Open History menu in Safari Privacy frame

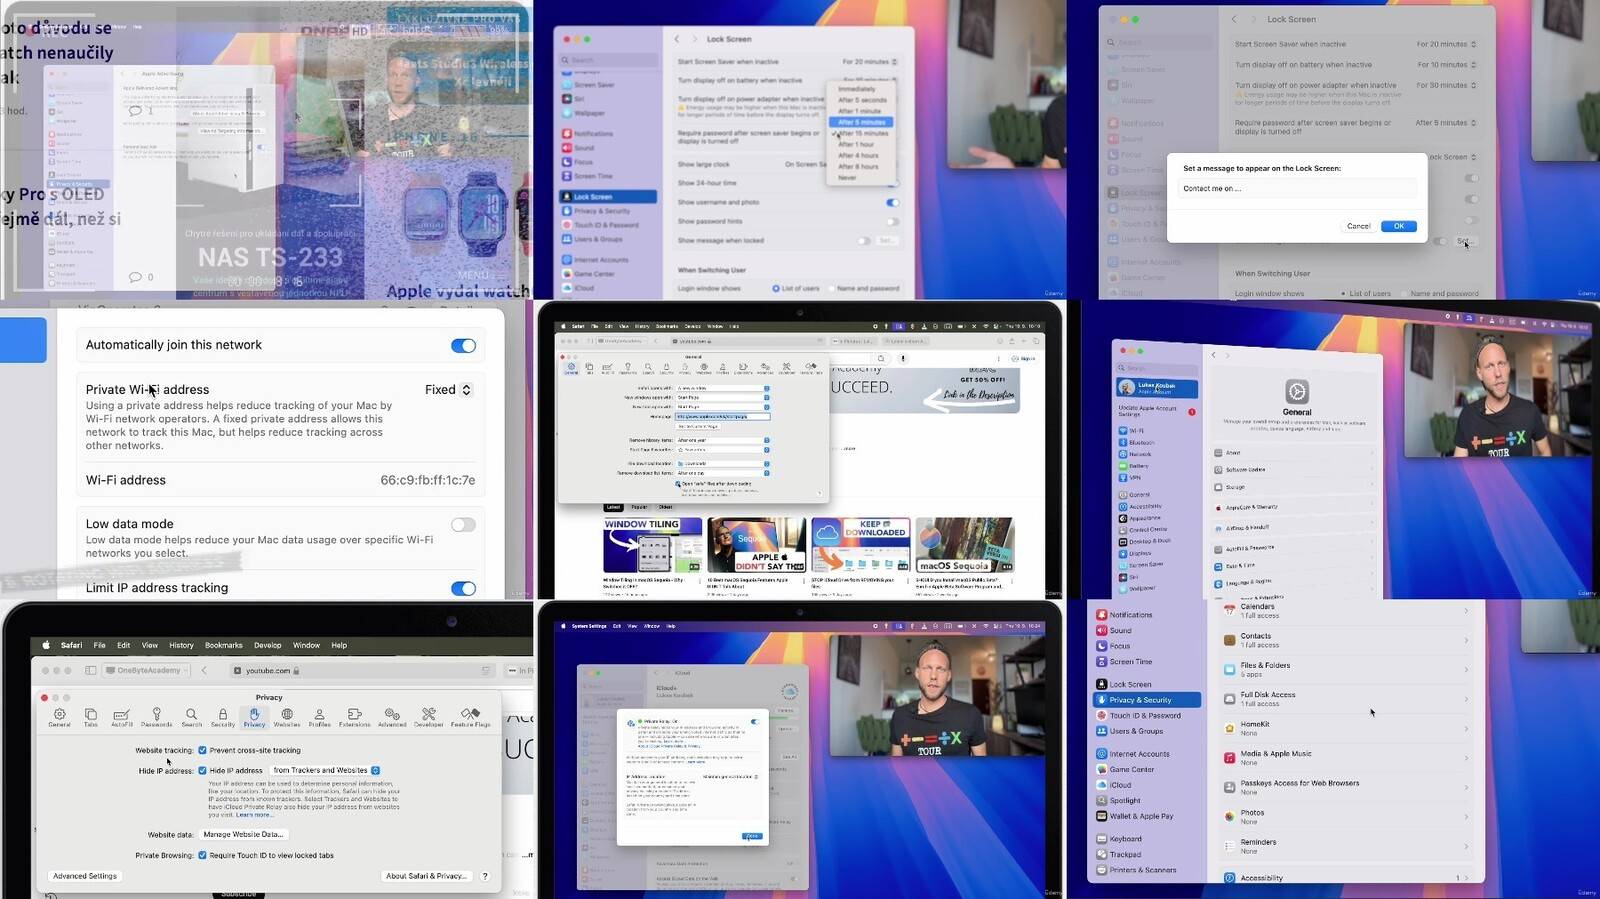pos(181,645)
